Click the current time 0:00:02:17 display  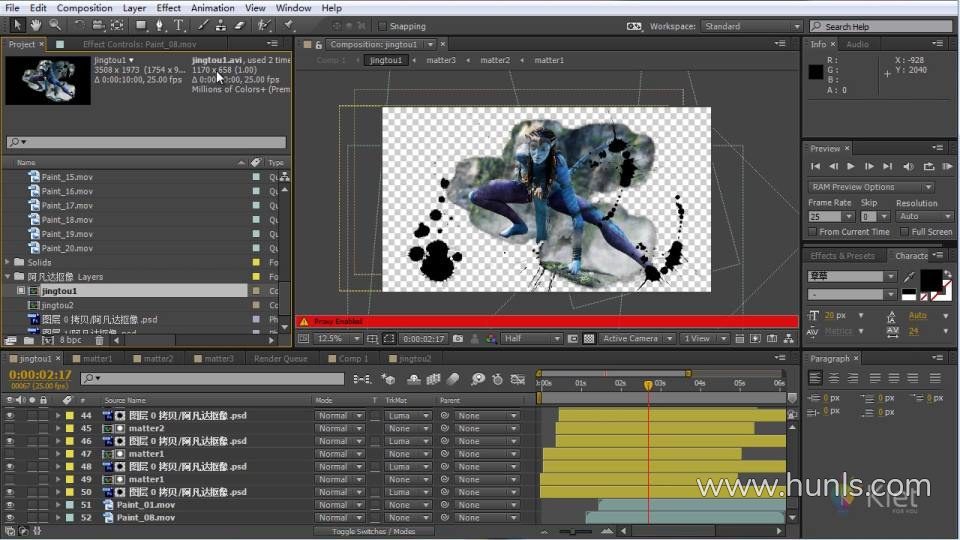click(x=40, y=374)
